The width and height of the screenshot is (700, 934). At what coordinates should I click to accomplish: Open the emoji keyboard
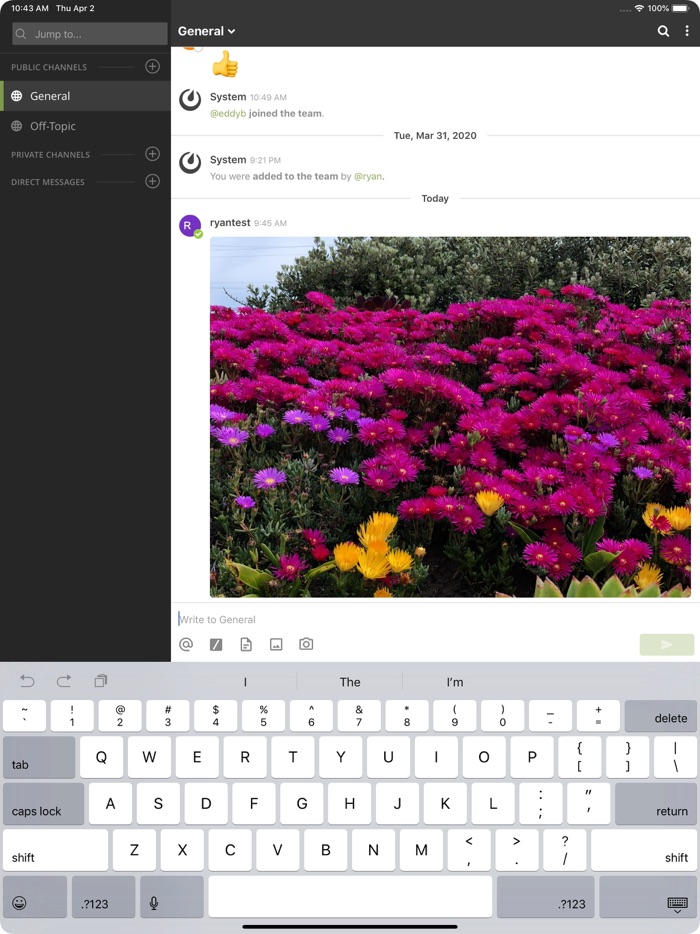(x=35, y=896)
